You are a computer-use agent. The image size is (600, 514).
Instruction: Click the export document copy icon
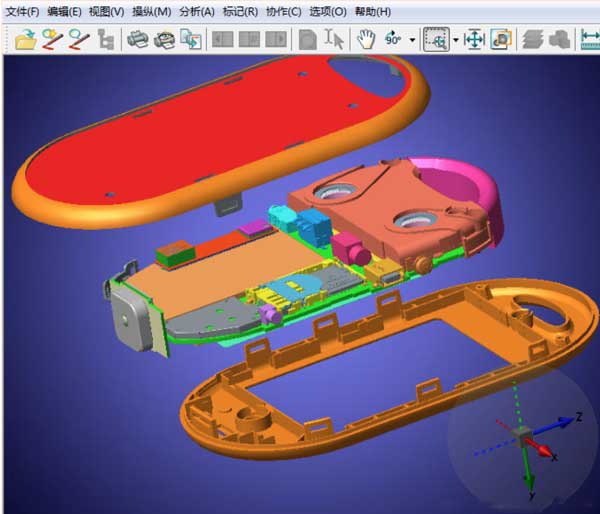pos(191,39)
